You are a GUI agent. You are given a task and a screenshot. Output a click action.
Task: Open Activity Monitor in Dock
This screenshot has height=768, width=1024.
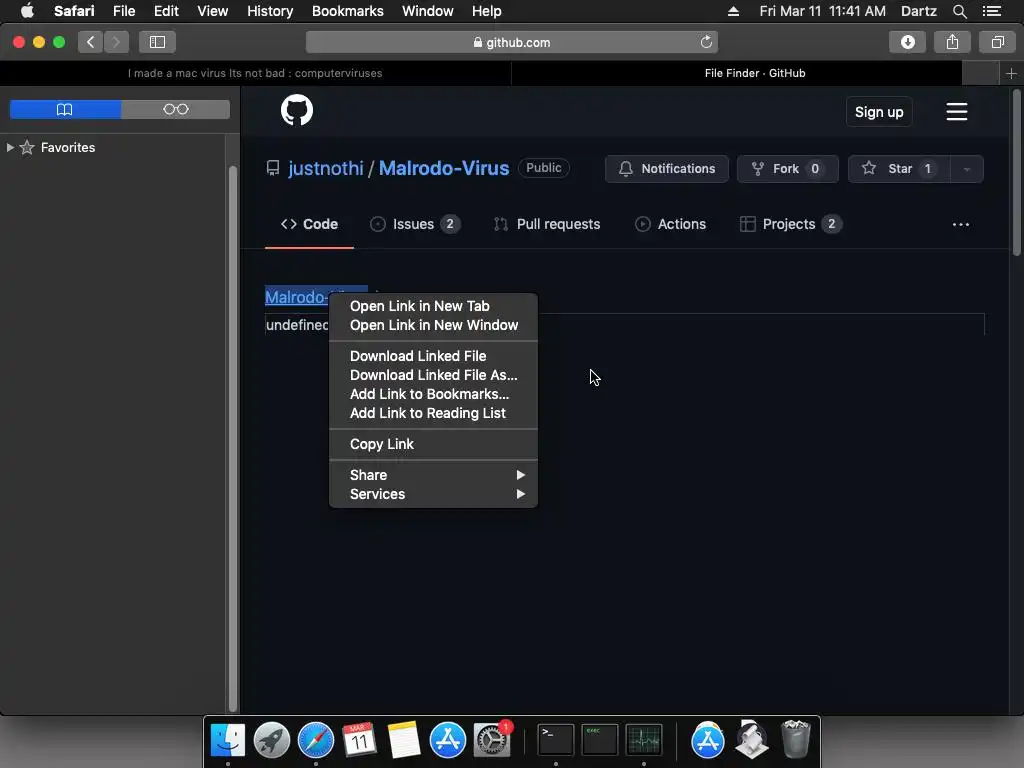[644, 740]
